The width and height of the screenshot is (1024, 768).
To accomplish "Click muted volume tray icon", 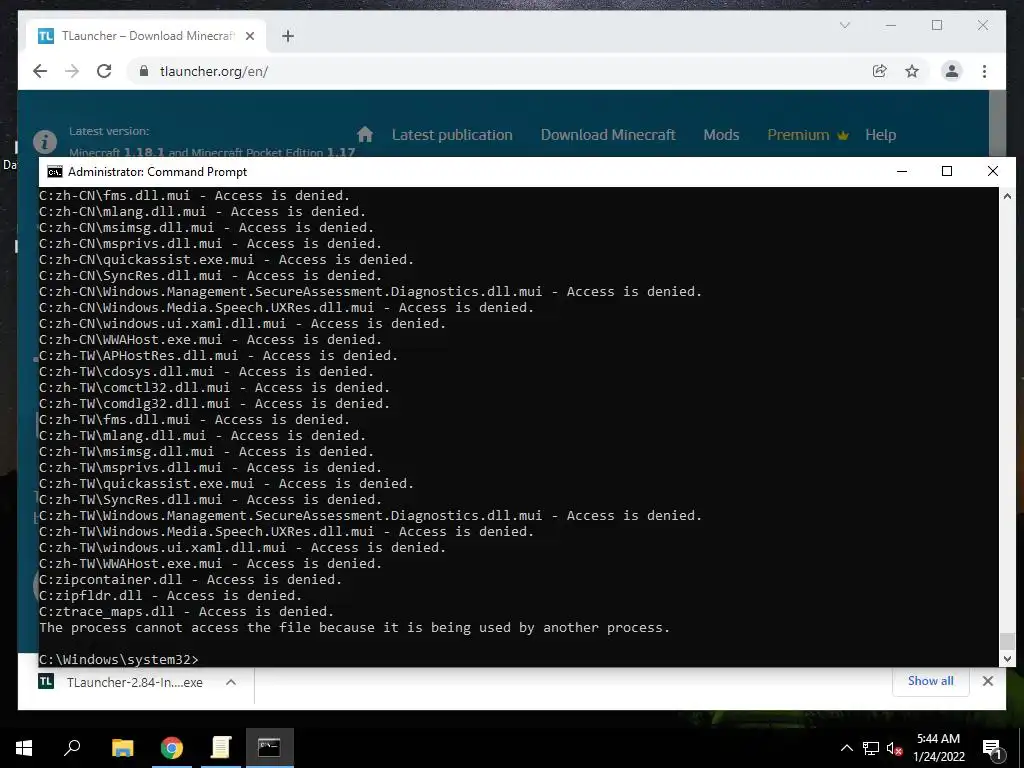I will point(895,748).
